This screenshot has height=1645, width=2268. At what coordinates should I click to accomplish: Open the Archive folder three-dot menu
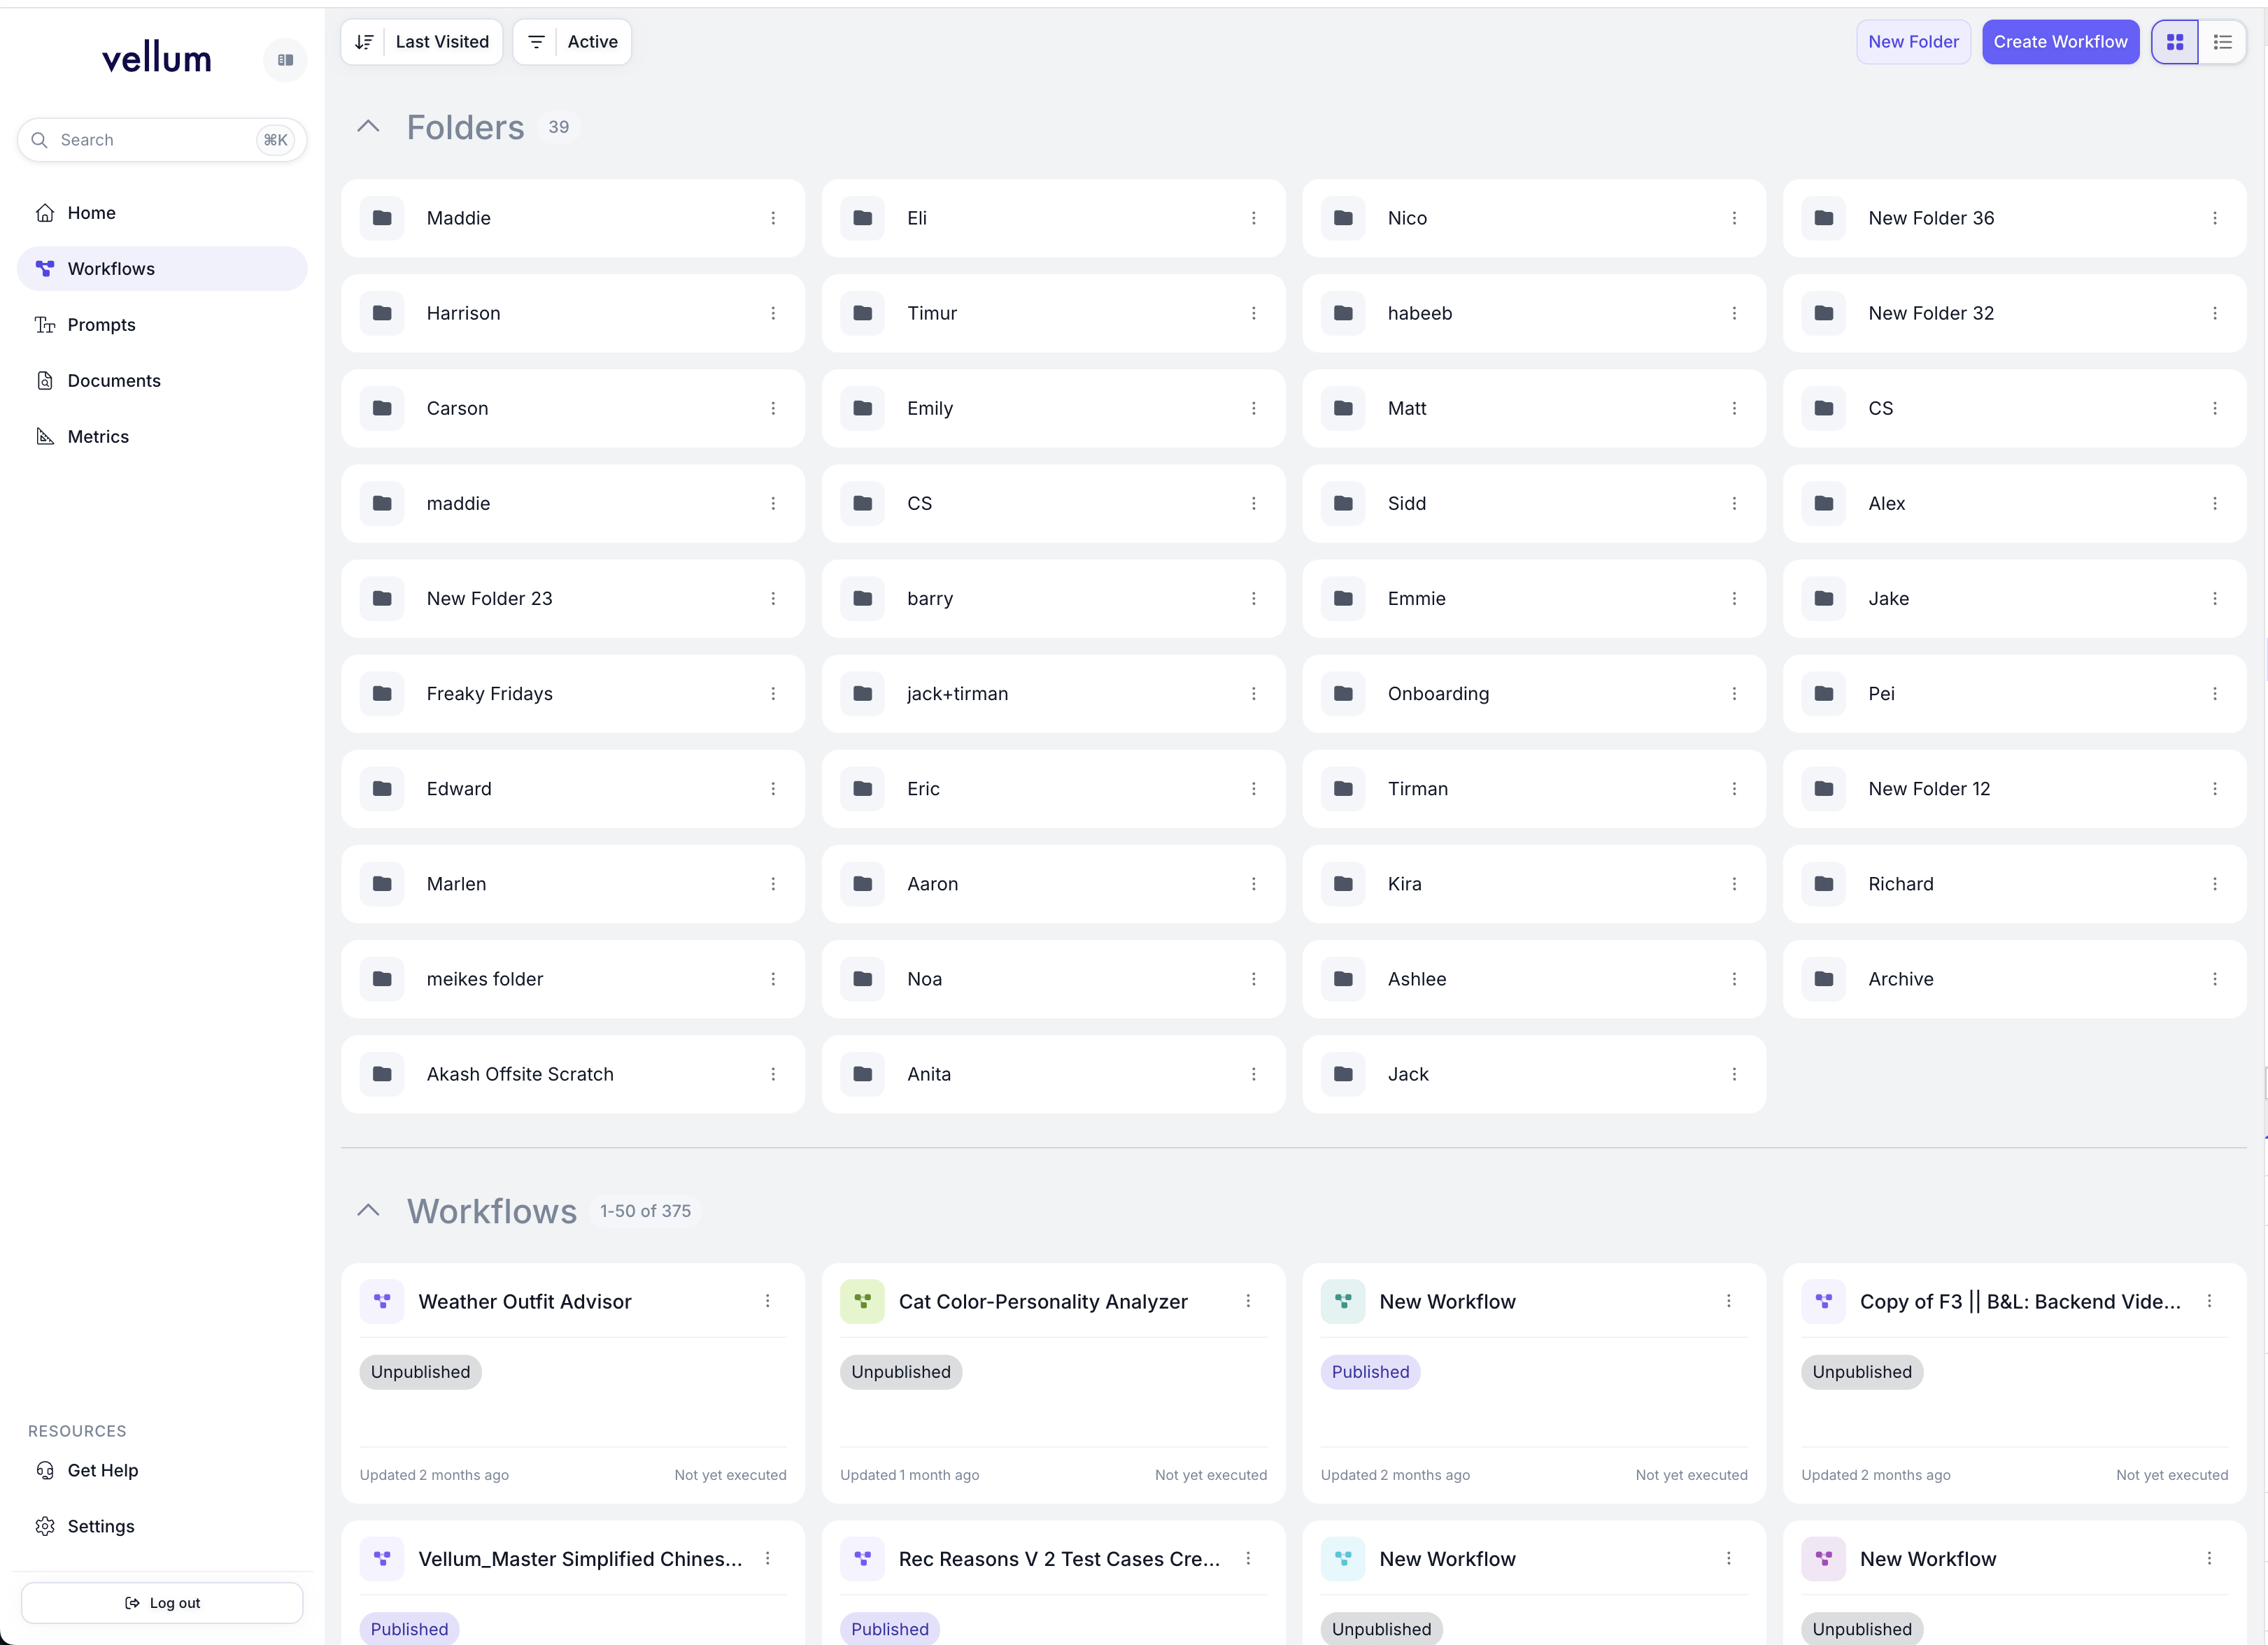(x=2214, y=979)
